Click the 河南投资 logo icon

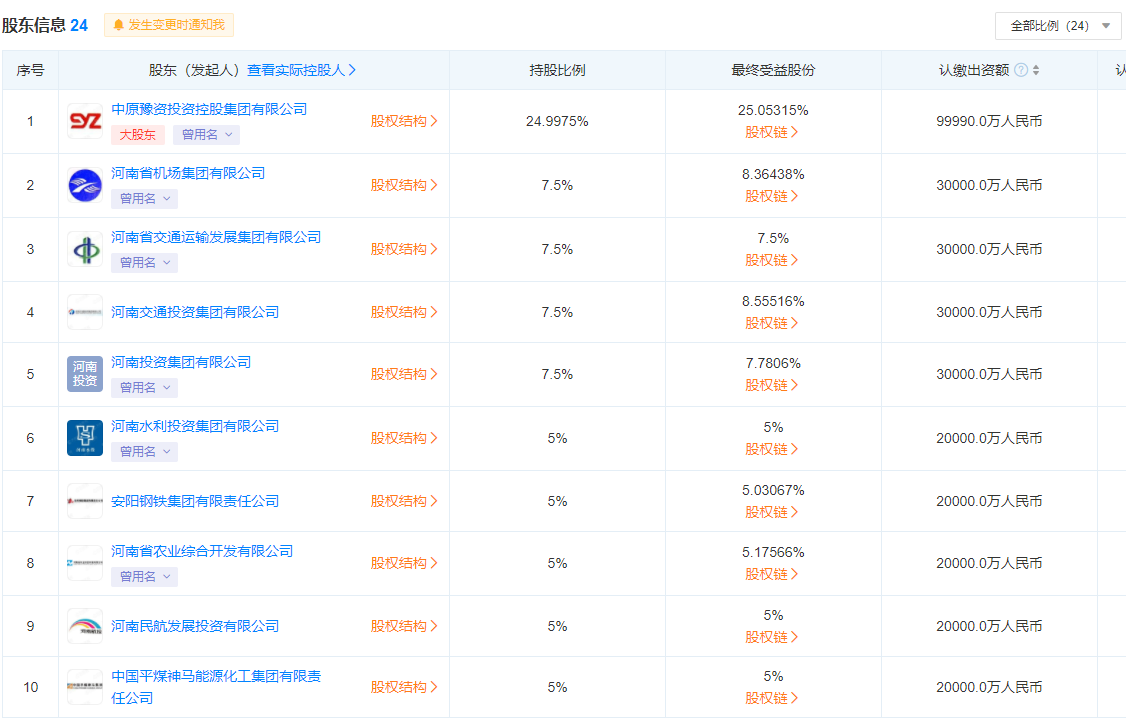[85, 374]
